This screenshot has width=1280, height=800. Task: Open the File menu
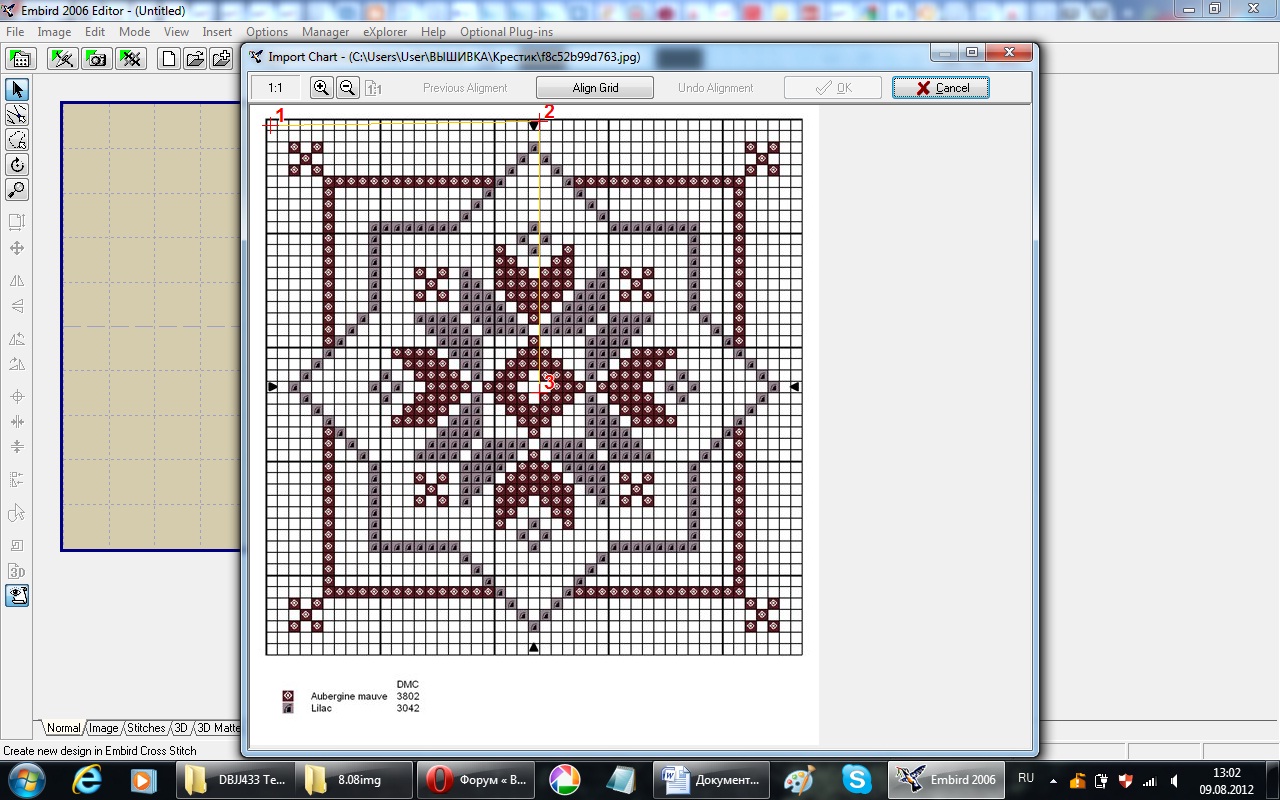(x=15, y=32)
